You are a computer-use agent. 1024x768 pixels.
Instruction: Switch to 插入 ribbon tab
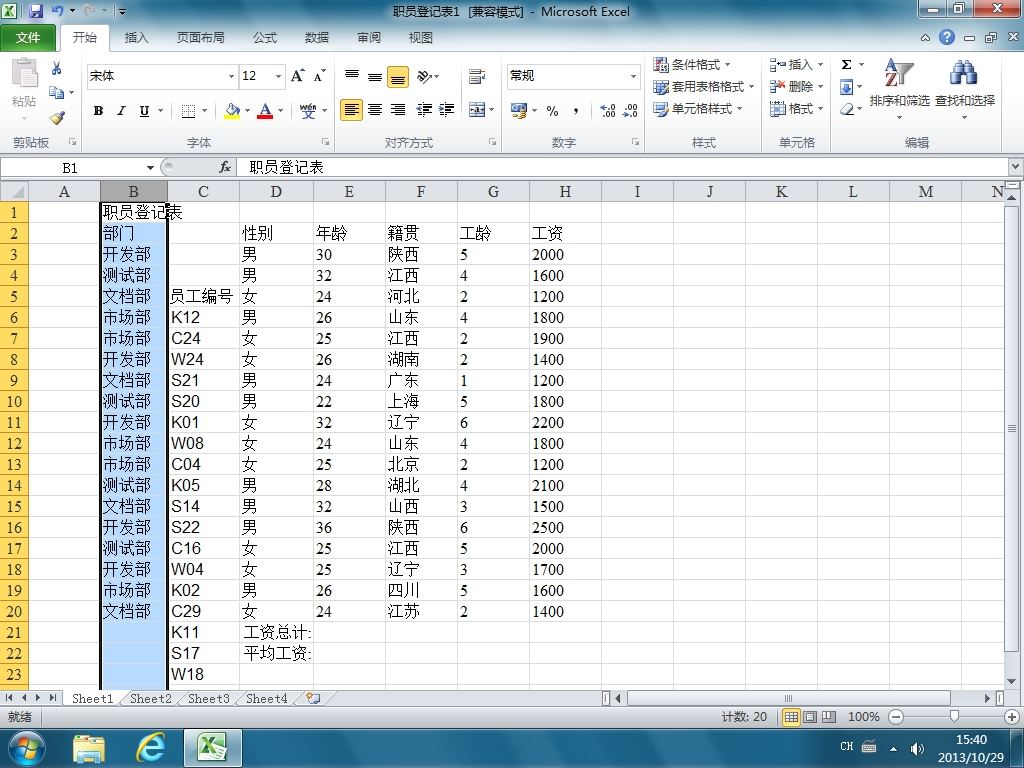(136, 37)
